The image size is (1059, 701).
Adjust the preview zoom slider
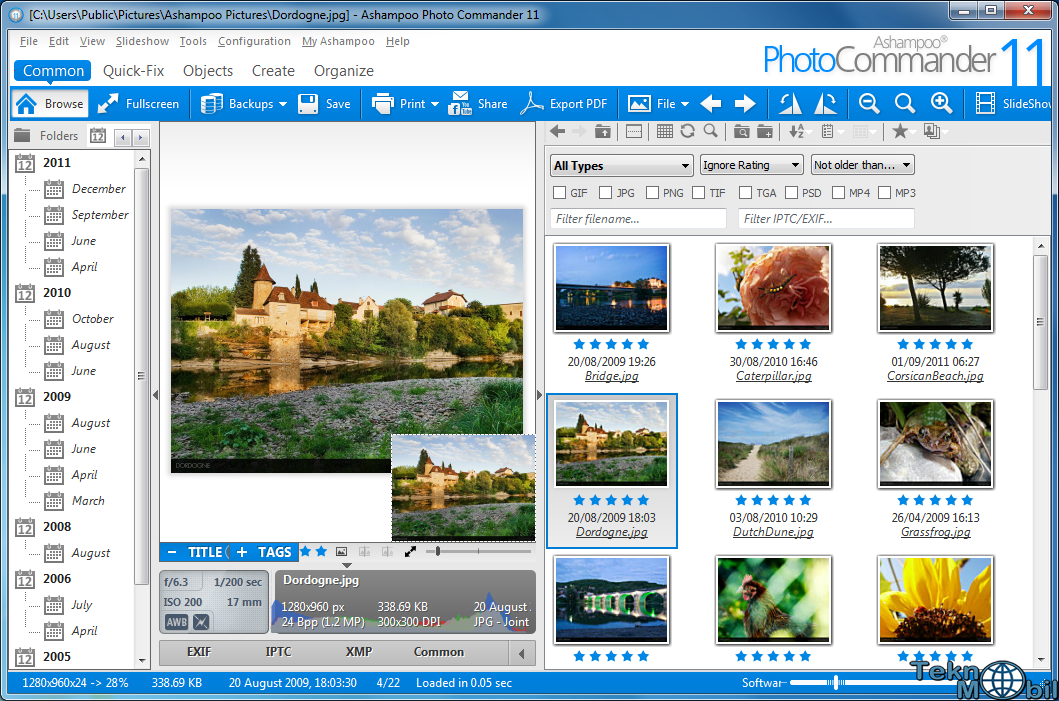438,552
